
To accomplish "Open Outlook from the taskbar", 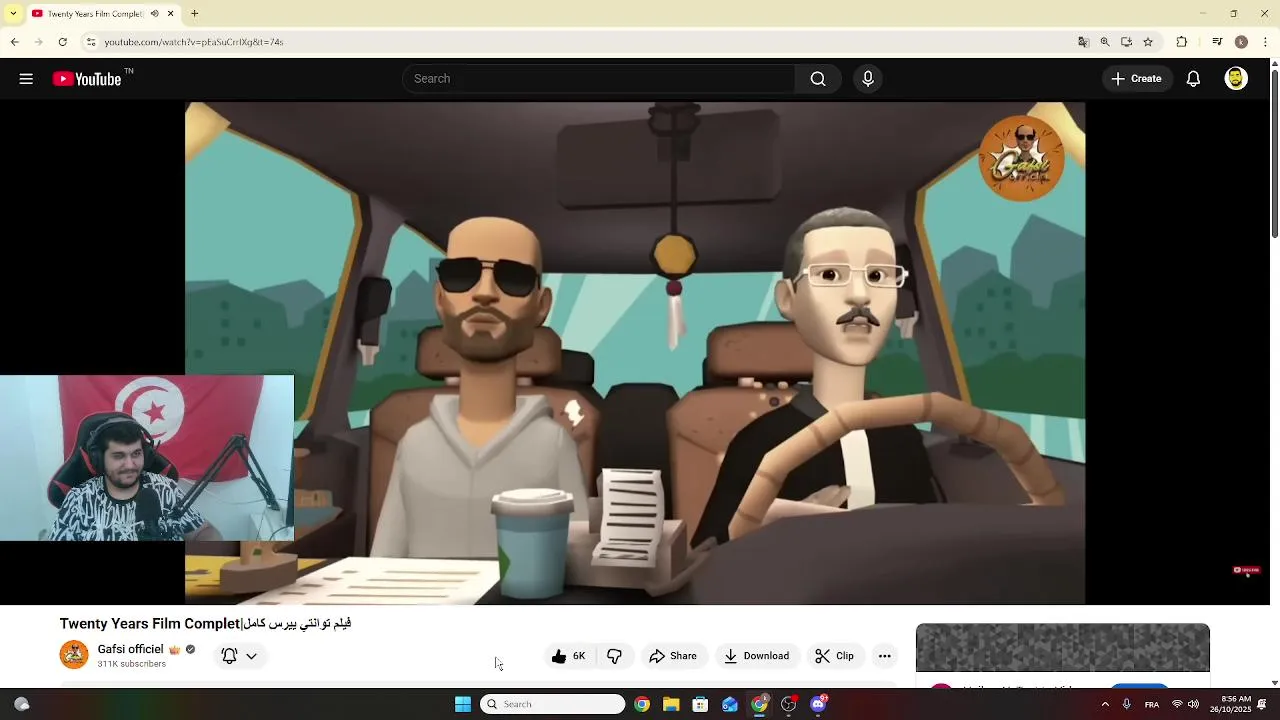I will pyautogui.click(x=730, y=704).
